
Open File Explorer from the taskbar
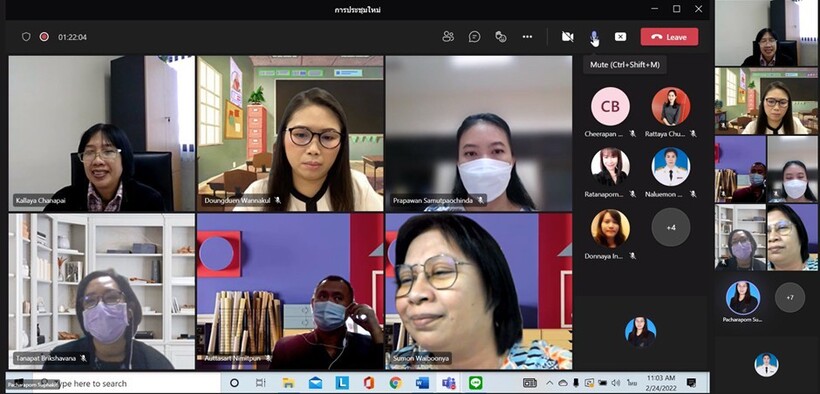click(288, 383)
